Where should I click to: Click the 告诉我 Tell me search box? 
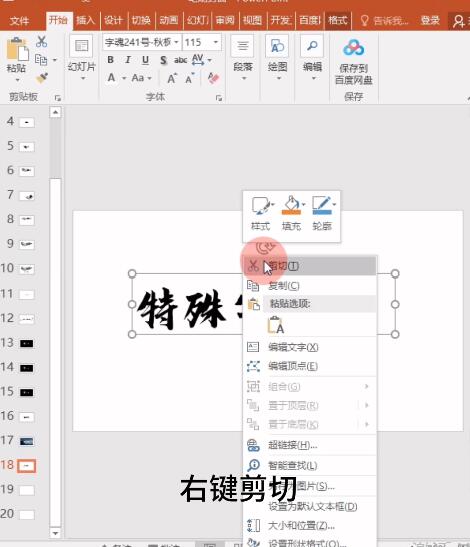pos(385,21)
